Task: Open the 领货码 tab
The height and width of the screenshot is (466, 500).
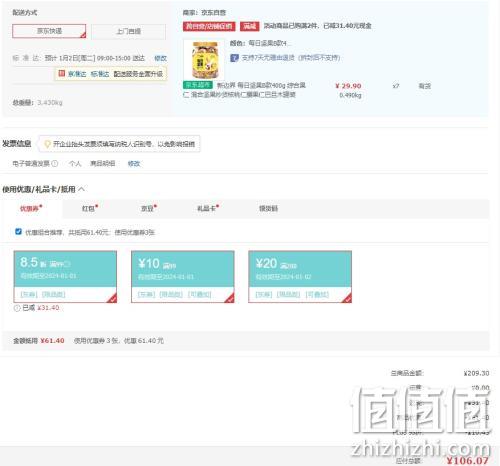Action: (x=268, y=209)
